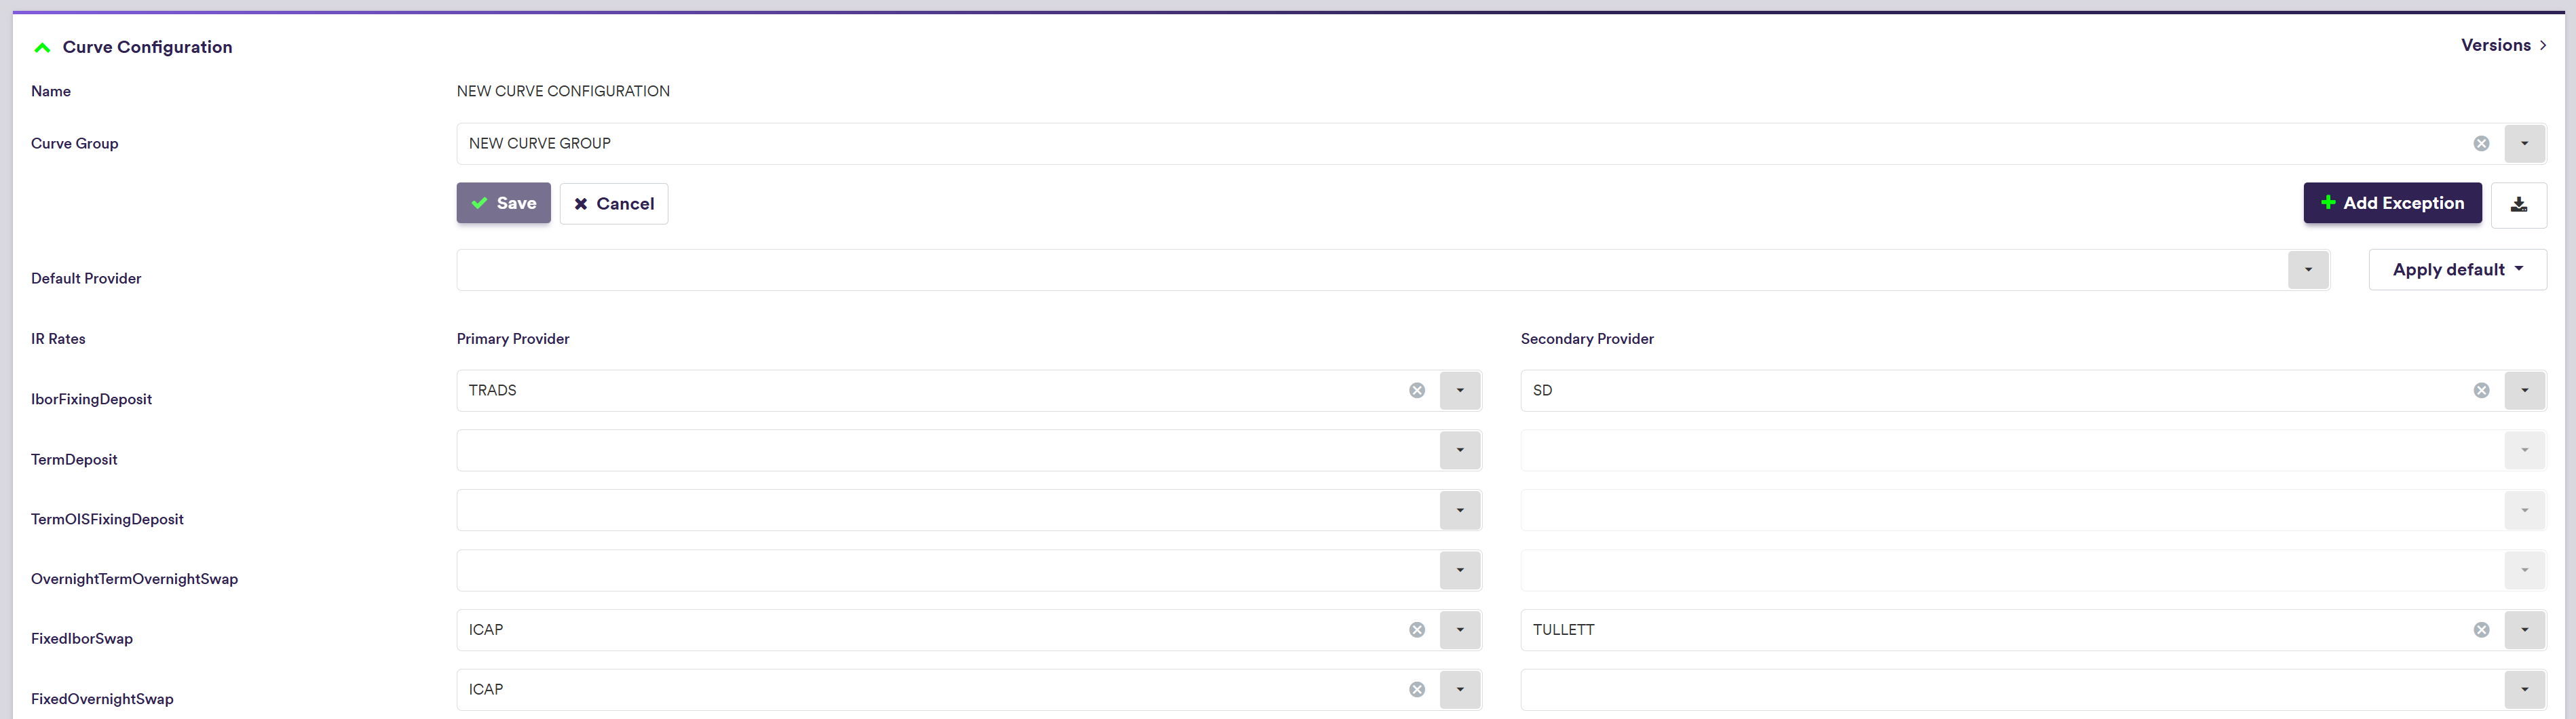2576x719 pixels.
Task: Expand the Curve Group dropdown
Action: 2524,144
